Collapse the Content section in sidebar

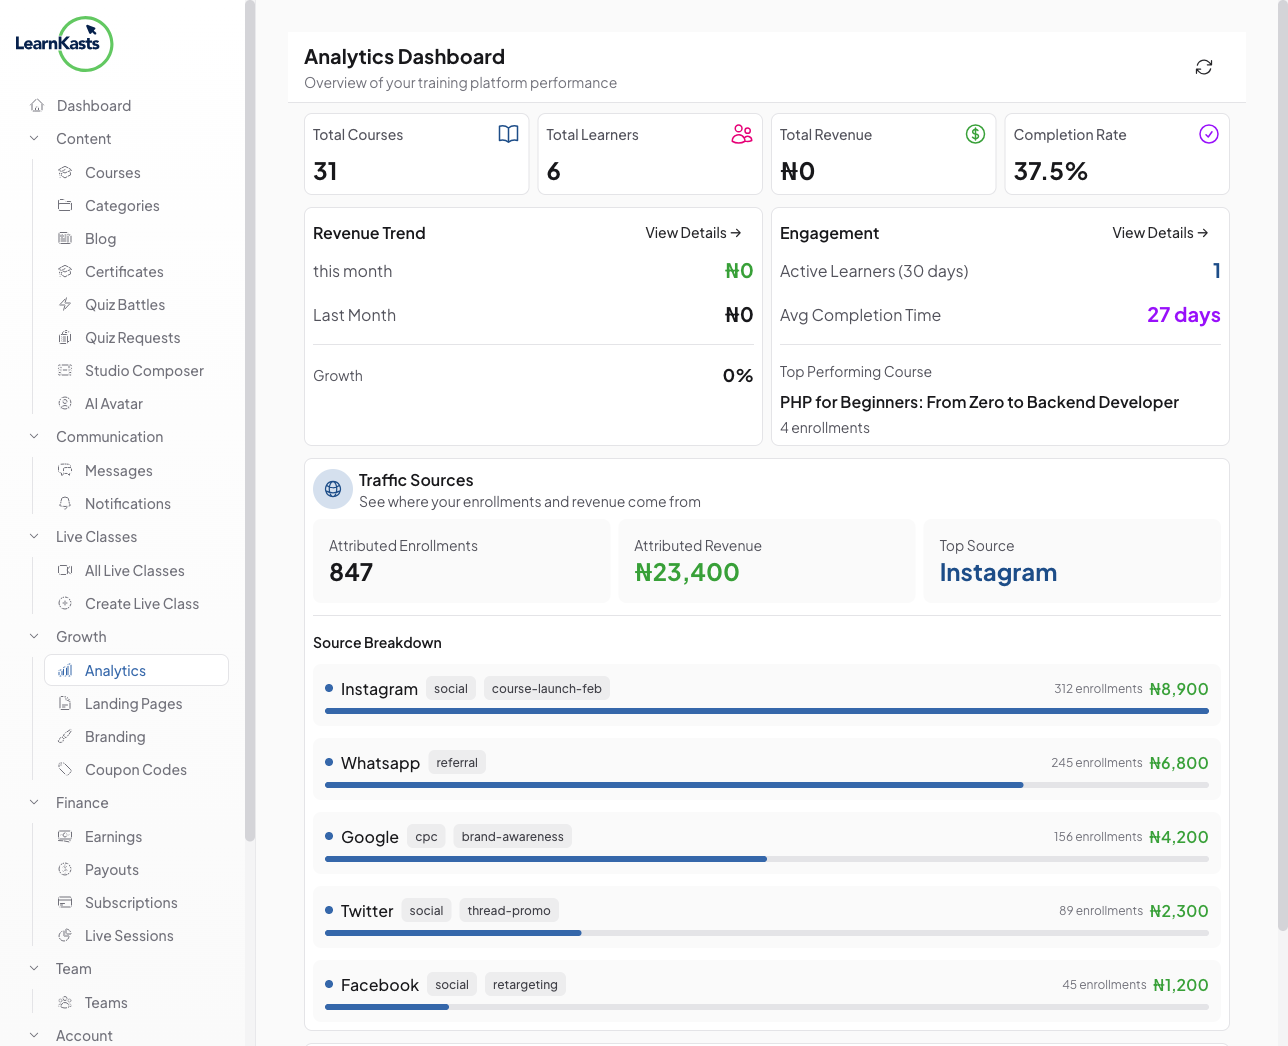pos(33,138)
